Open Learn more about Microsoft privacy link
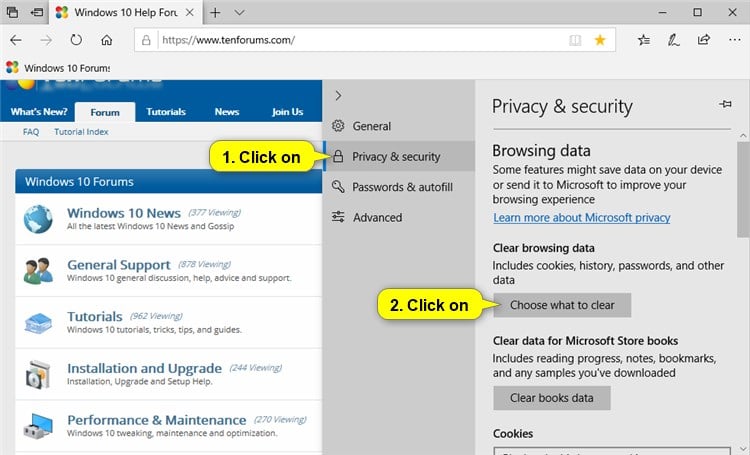 [x=582, y=218]
